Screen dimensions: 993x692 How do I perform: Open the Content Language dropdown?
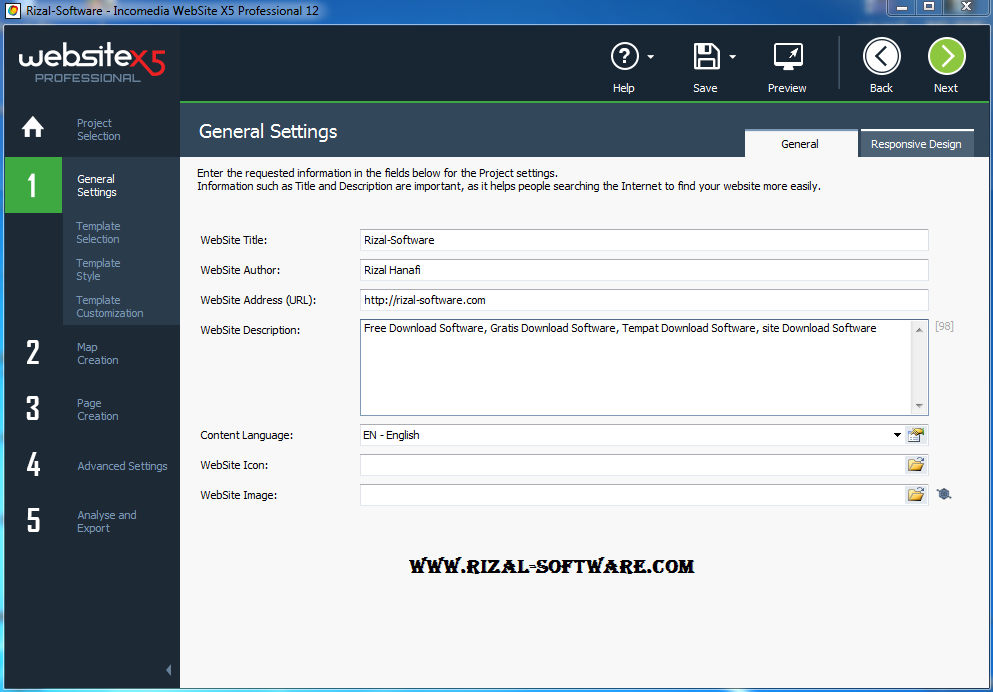(x=897, y=435)
